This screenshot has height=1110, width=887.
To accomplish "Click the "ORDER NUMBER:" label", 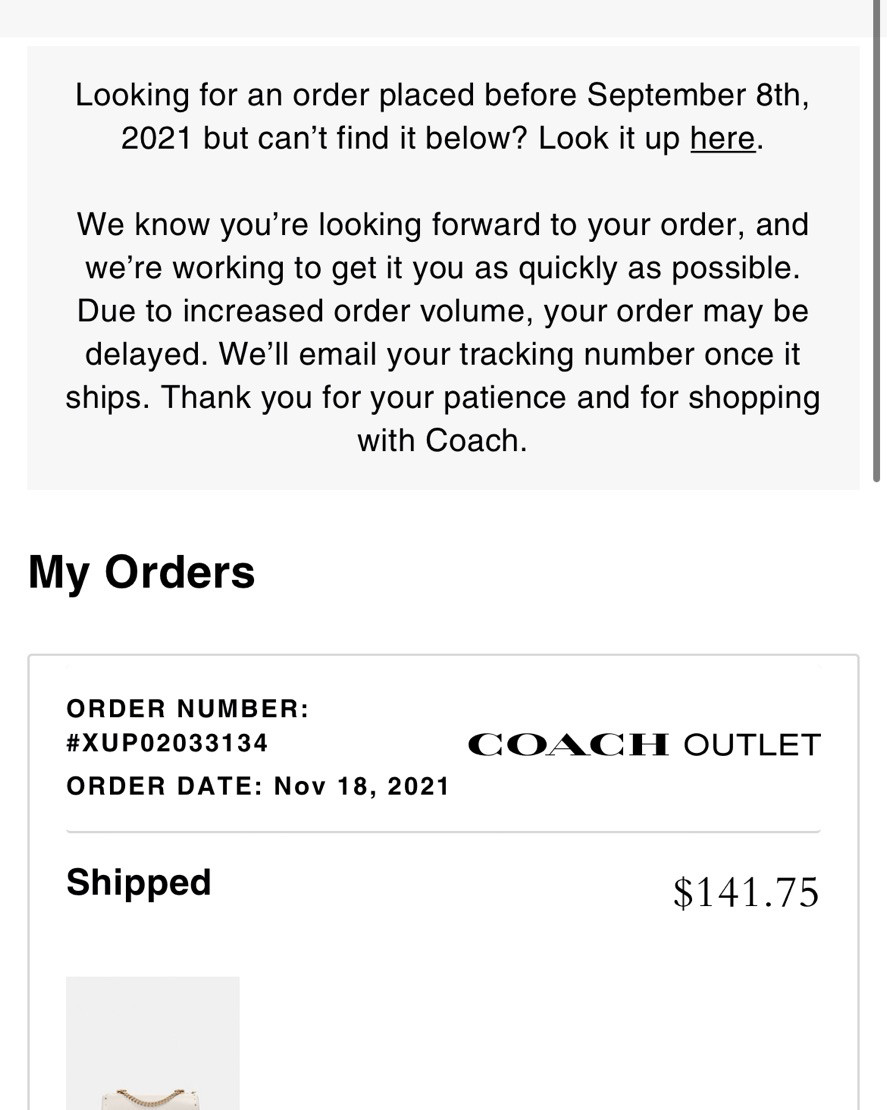I will (x=188, y=709).
